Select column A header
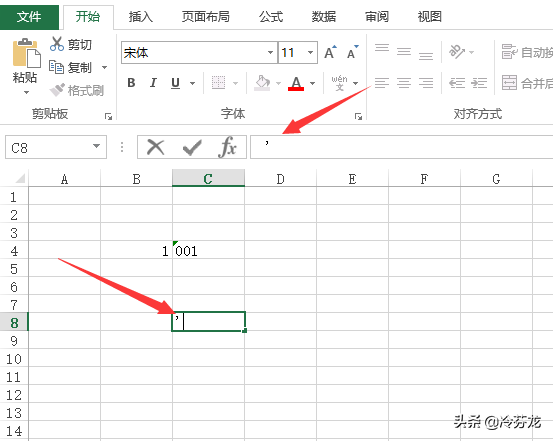This screenshot has height=441, width=553. point(65,178)
